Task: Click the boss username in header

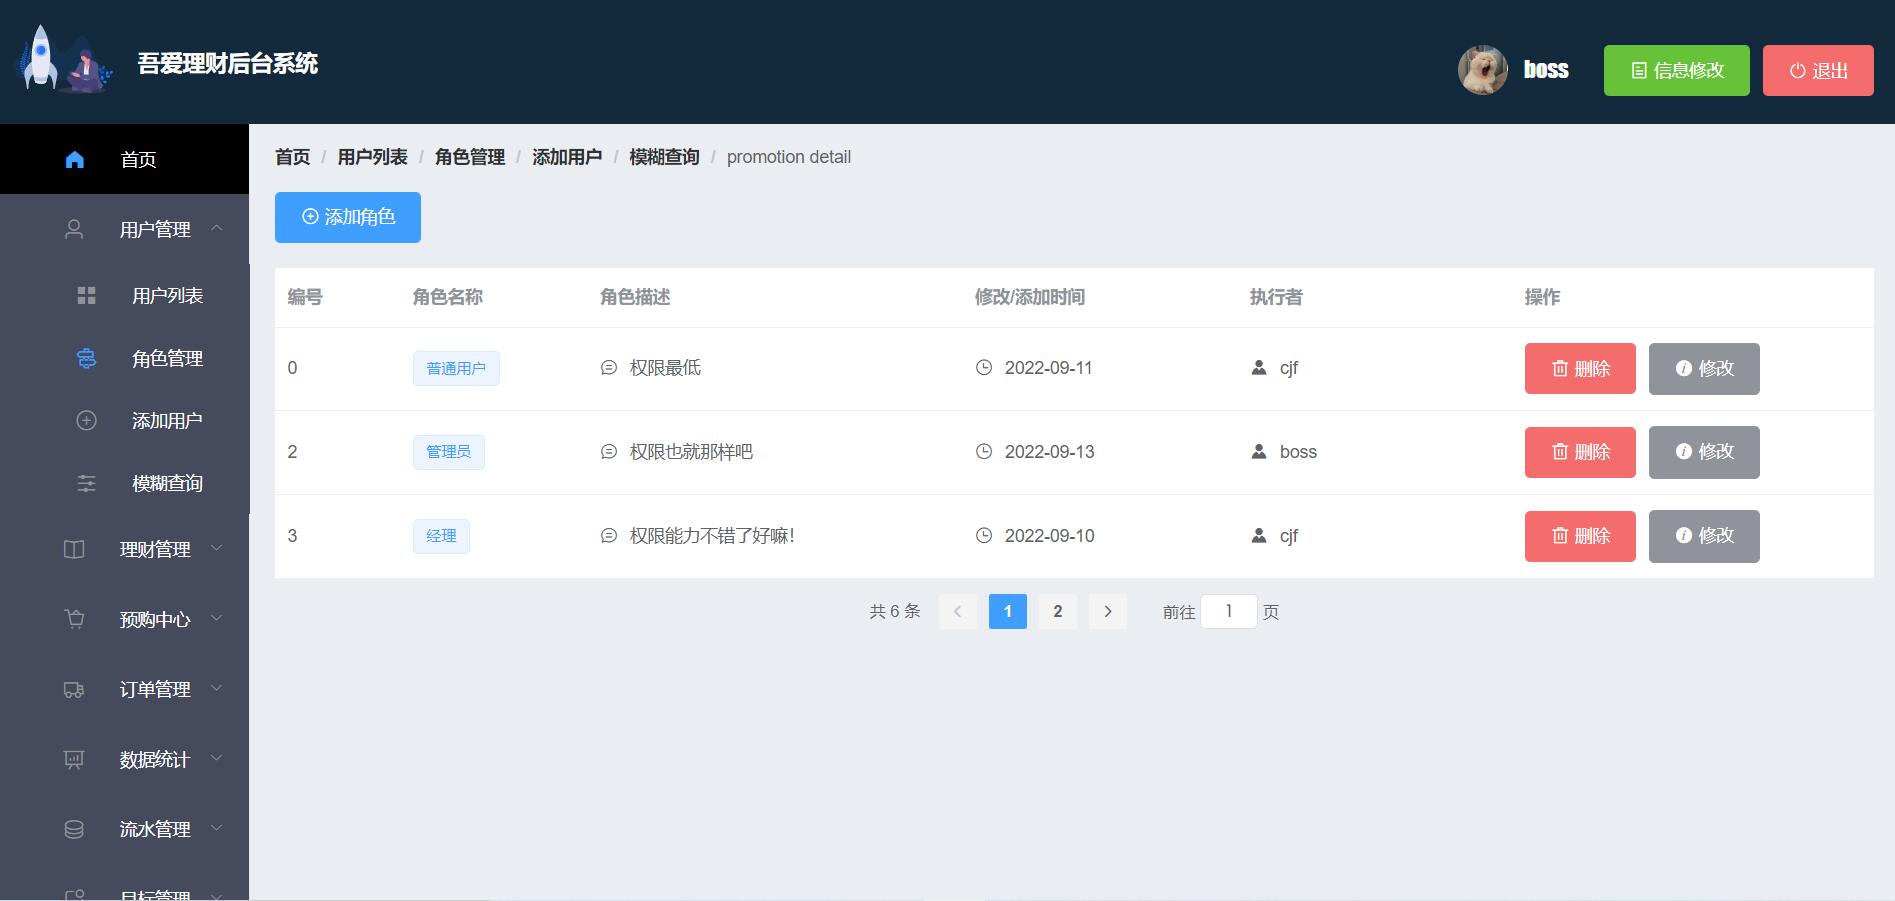Action: pyautogui.click(x=1546, y=70)
